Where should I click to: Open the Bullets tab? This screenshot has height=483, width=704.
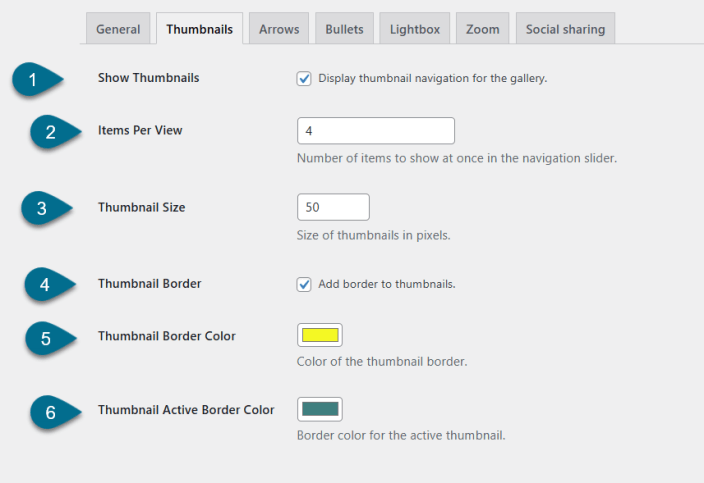point(344,29)
